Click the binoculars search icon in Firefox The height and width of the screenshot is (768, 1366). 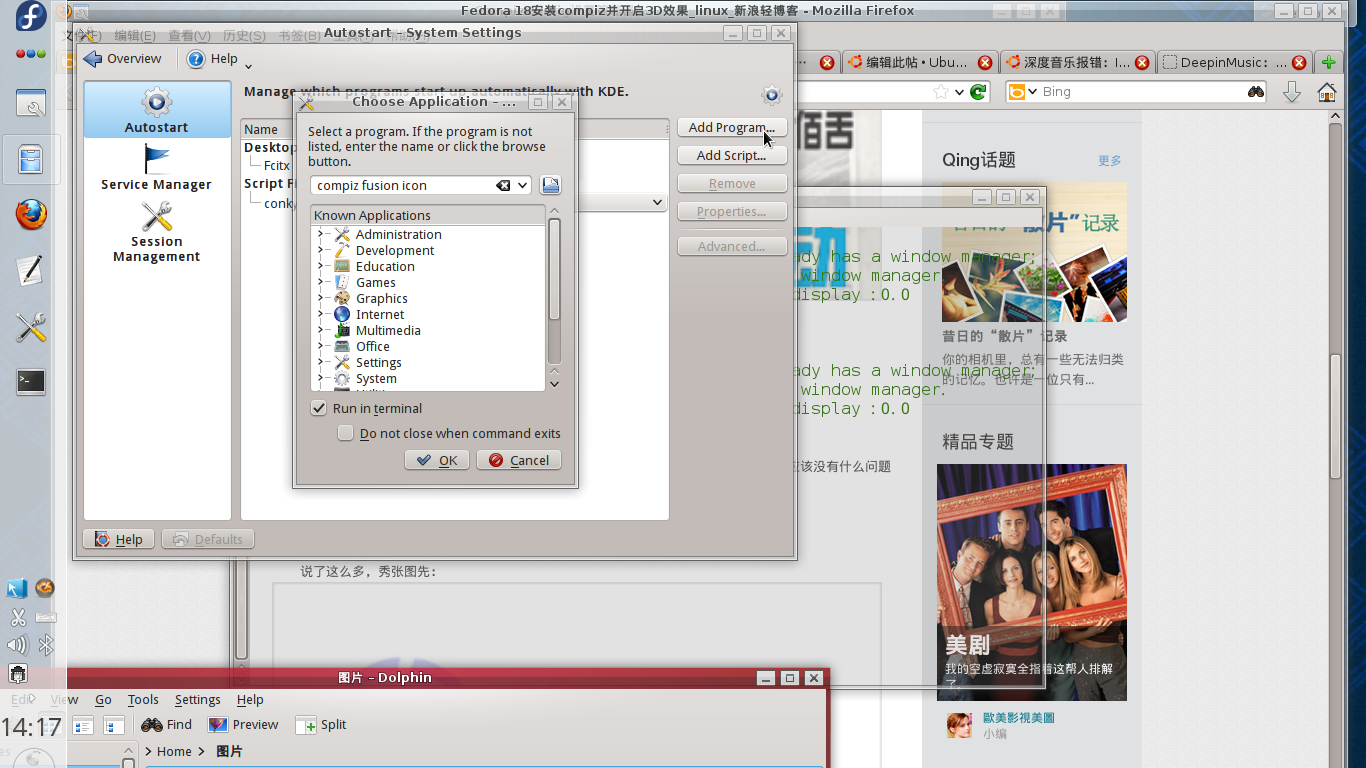tap(1256, 92)
